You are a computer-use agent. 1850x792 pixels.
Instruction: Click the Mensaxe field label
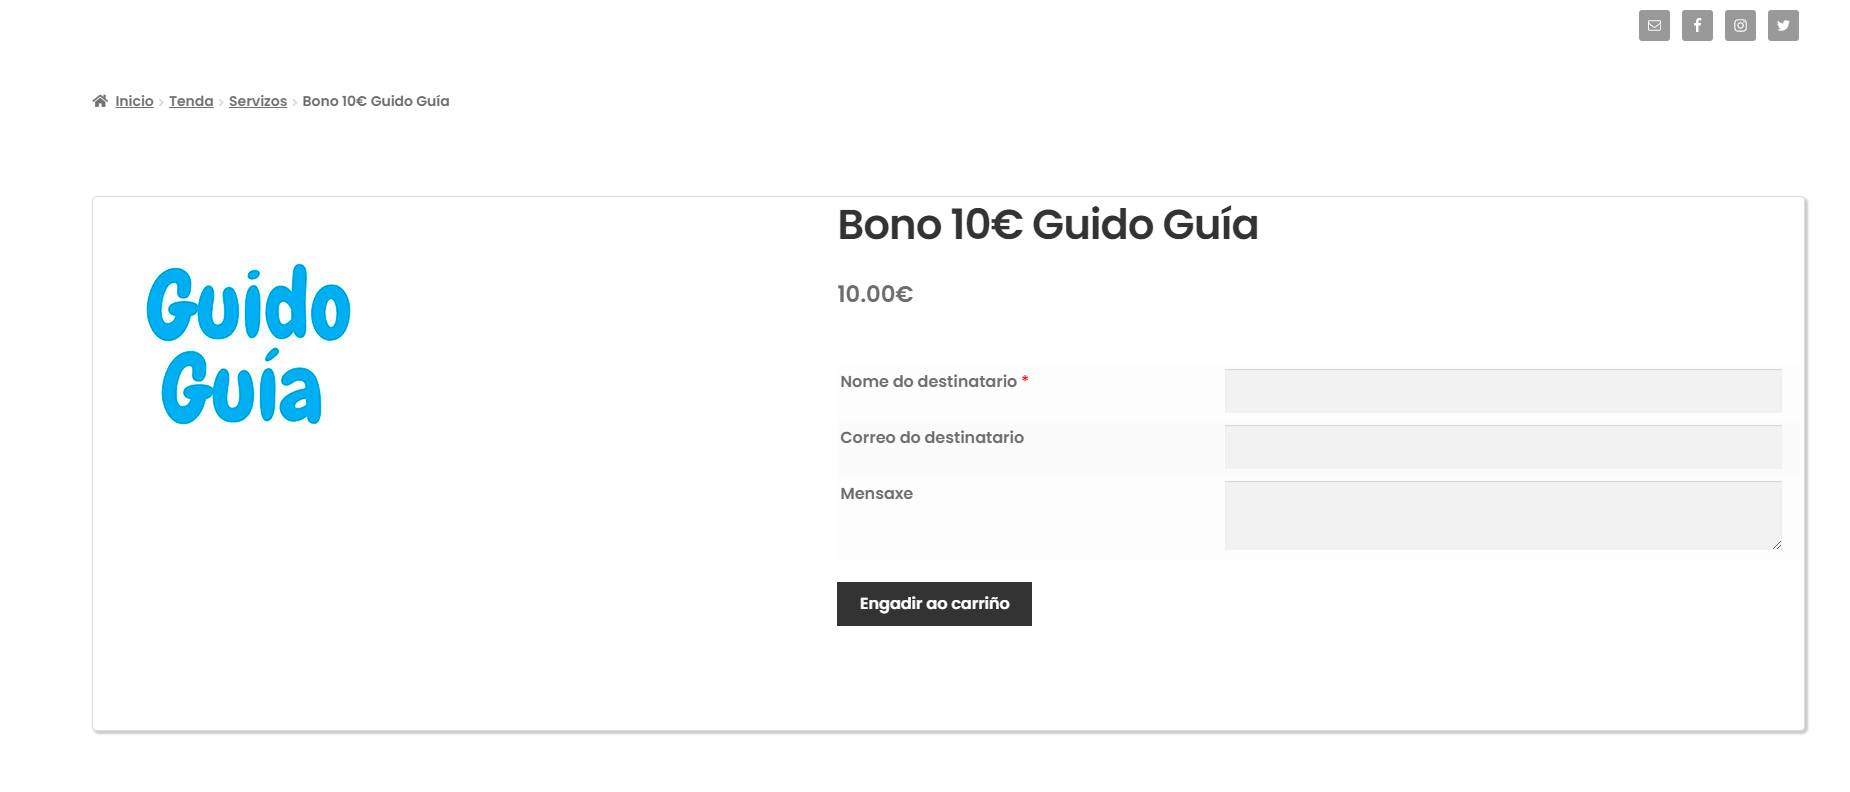[x=876, y=494]
